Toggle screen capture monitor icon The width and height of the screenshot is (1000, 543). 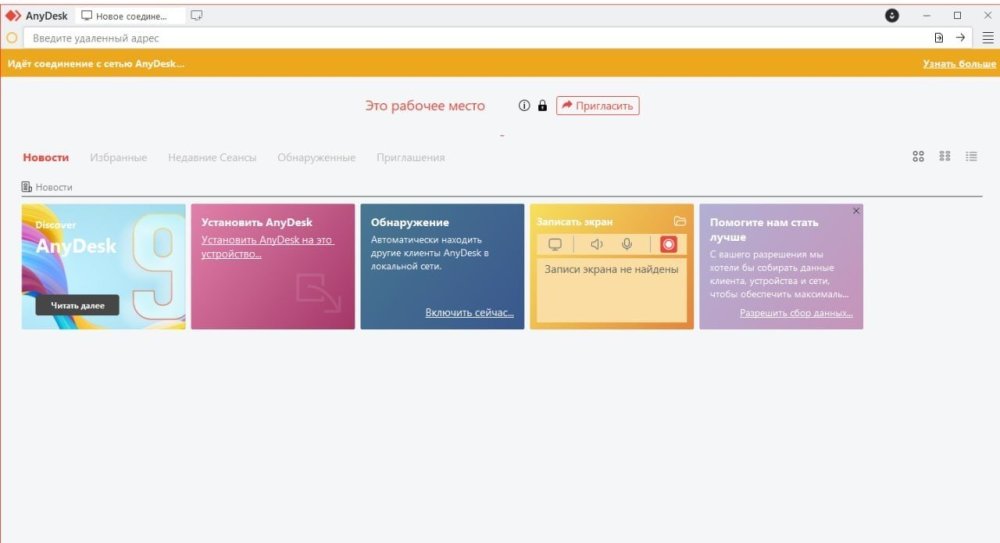tap(555, 244)
